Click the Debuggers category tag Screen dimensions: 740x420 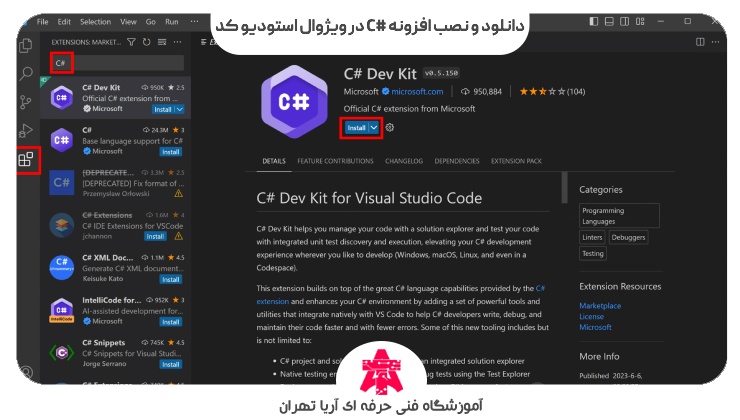tap(628, 237)
